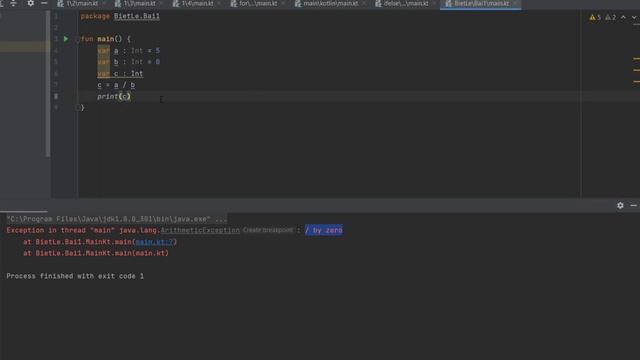The image size is (640, 360).
Task: Switch to the 1\4\main.kt tab
Action: click(198, 4)
